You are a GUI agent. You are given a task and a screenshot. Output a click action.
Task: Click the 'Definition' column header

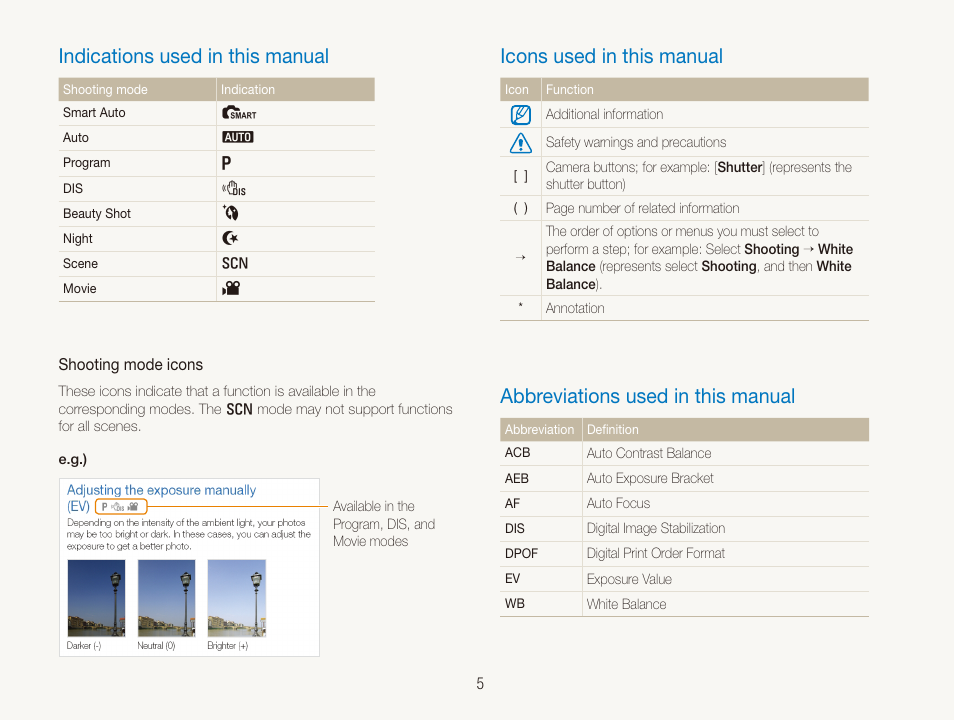[x=613, y=430]
